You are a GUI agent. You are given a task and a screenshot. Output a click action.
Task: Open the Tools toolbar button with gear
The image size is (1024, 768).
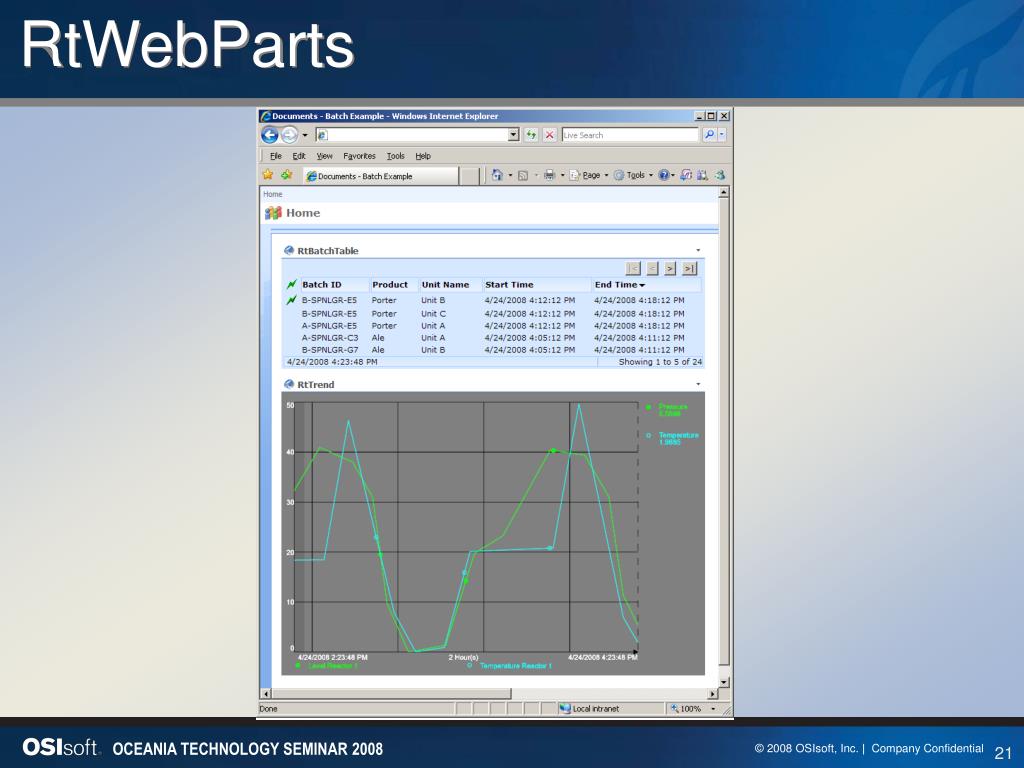coord(633,175)
